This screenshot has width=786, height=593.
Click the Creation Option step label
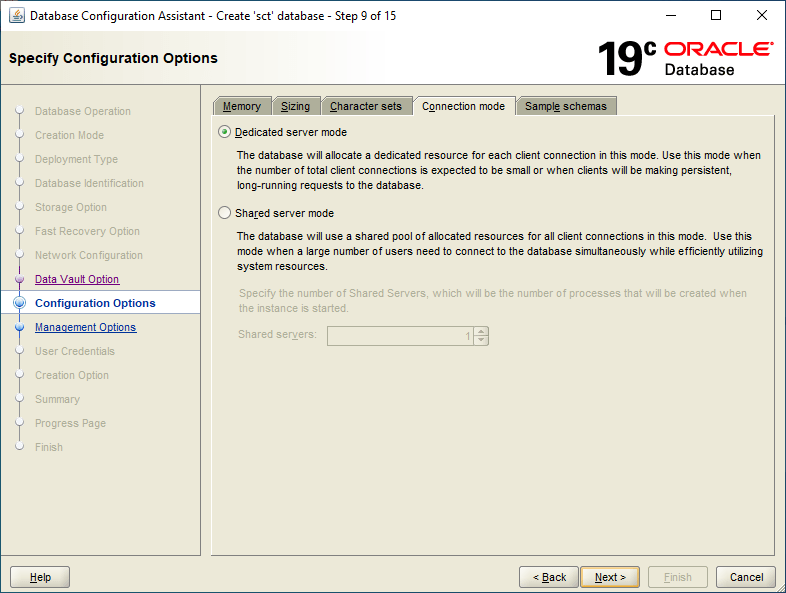pyautogui.click(x=72, y=375)
